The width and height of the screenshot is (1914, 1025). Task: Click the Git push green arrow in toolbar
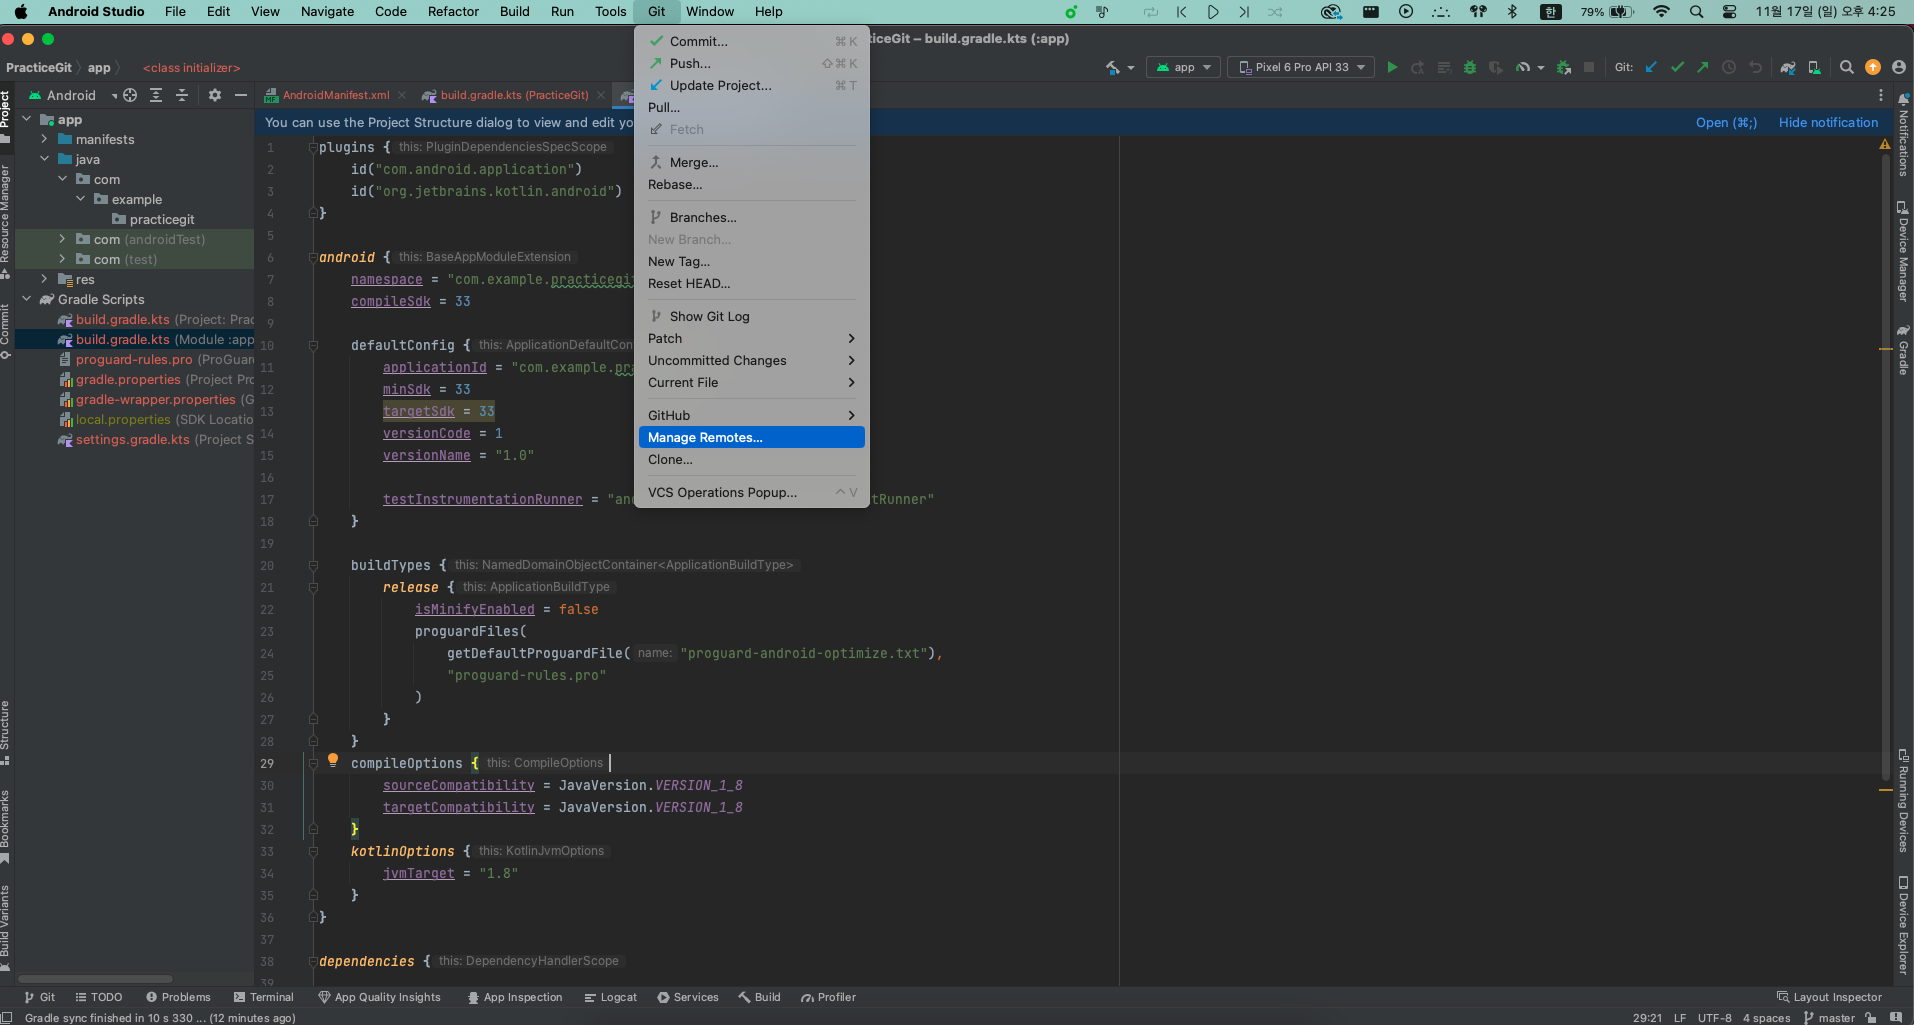pyautogui.click(x=1703, y=67)
